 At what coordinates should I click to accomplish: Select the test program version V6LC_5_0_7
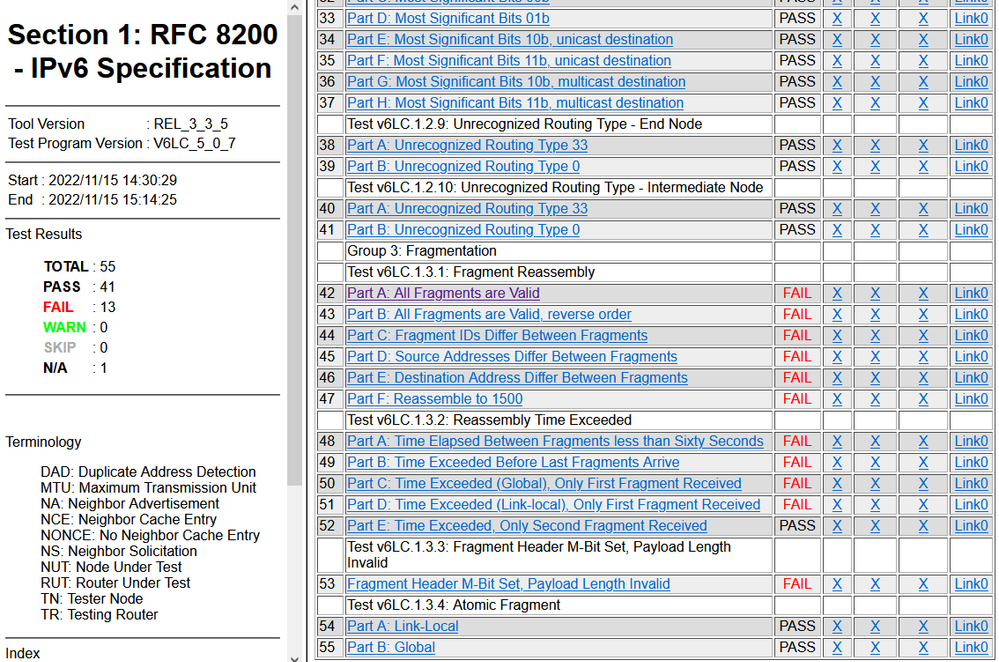(x=194, y=143)
